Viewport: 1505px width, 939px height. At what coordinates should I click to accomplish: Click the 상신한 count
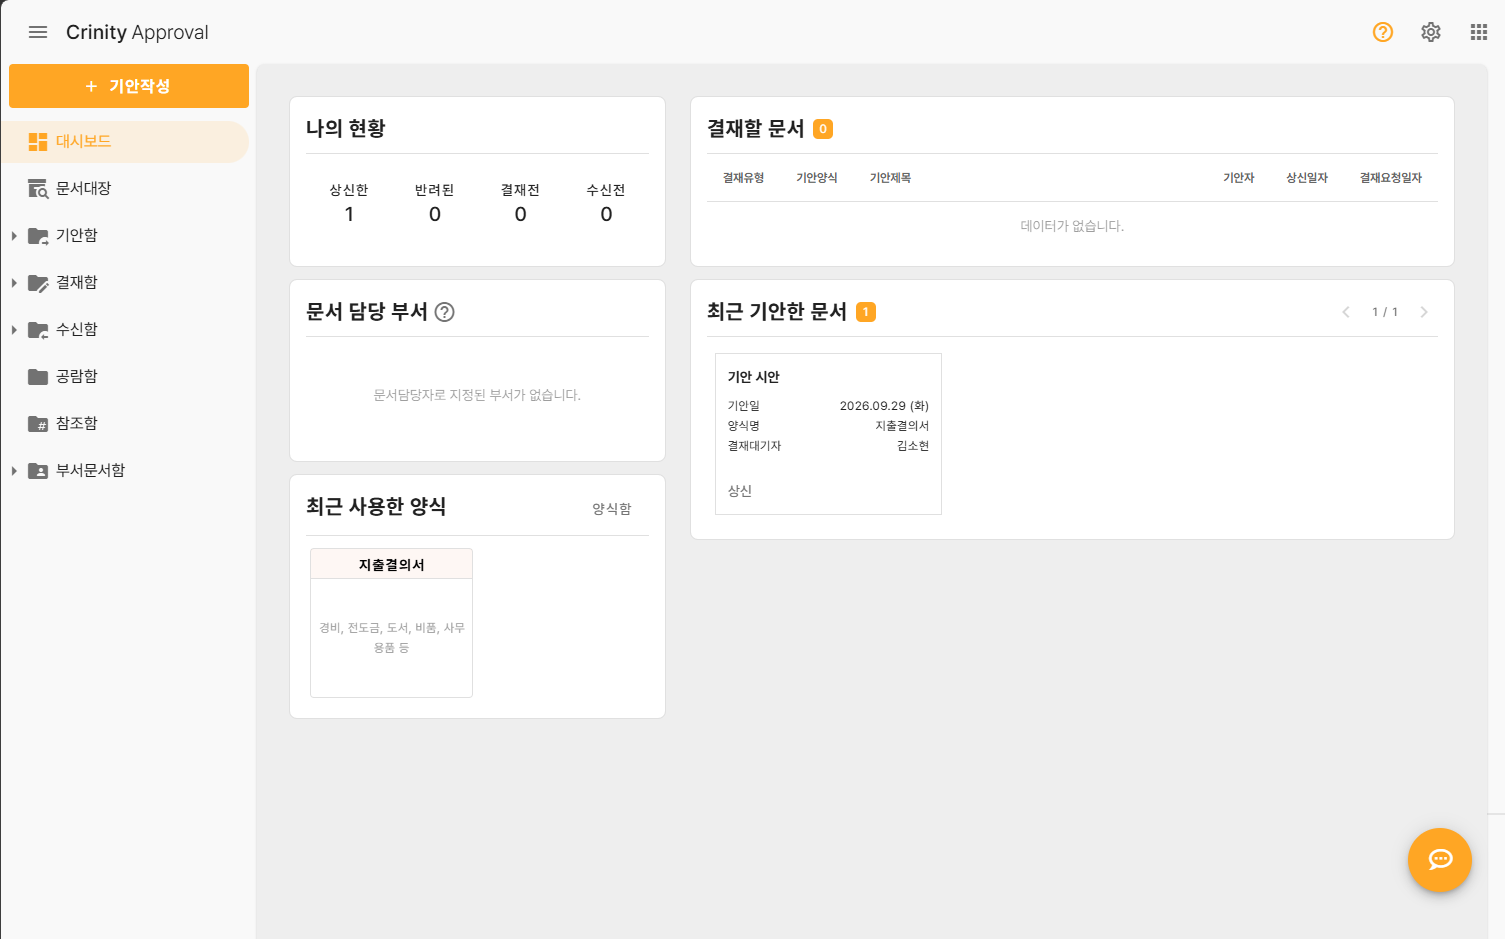pos(349,214)
